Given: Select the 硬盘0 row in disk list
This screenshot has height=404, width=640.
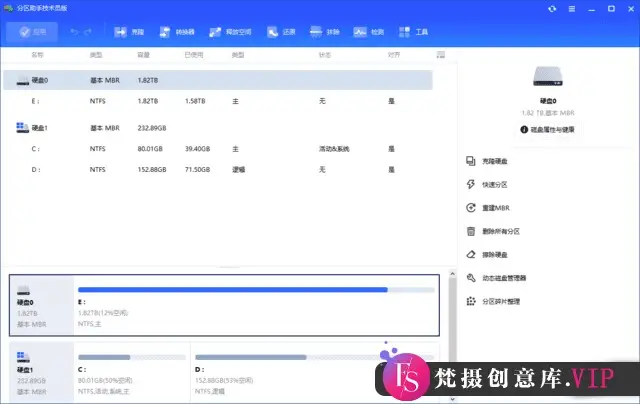Looking at the screenshot, I should [218, 80].
